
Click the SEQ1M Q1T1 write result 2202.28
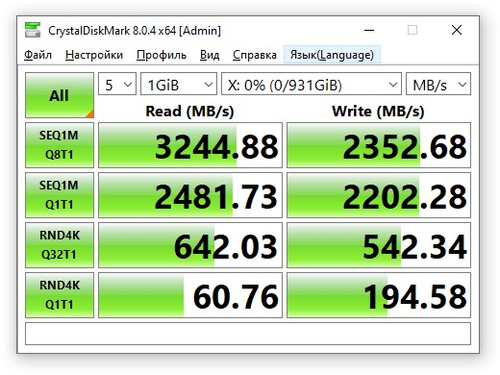click(x=379, y=195)
